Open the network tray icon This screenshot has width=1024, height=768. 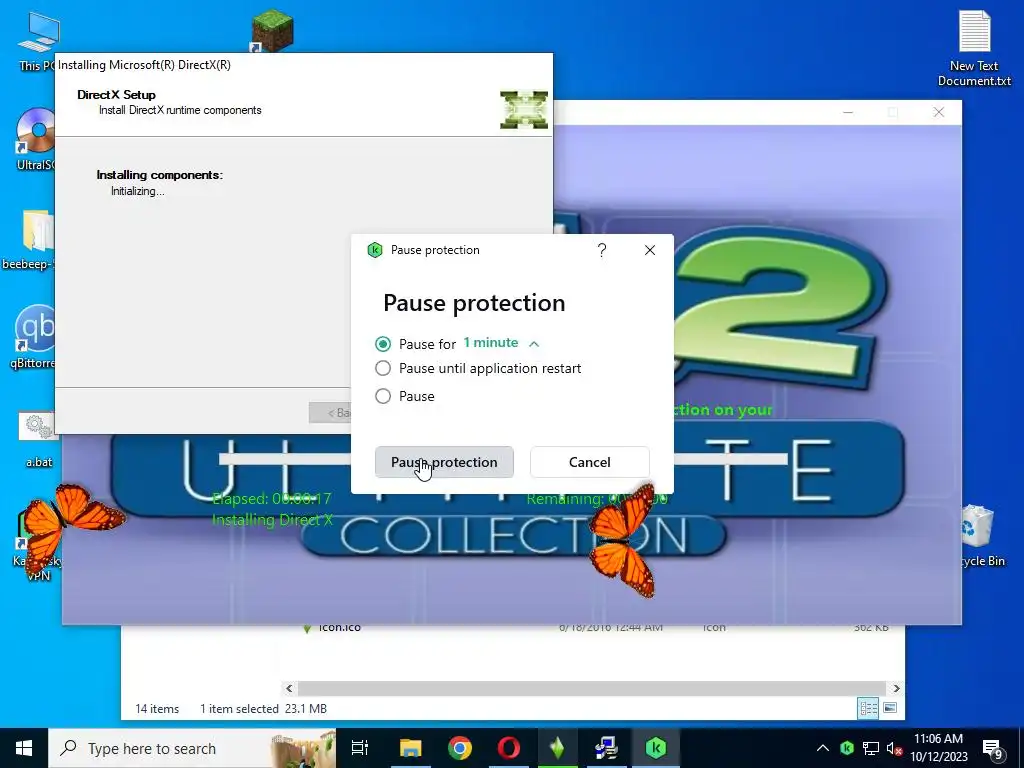[871, 748]
